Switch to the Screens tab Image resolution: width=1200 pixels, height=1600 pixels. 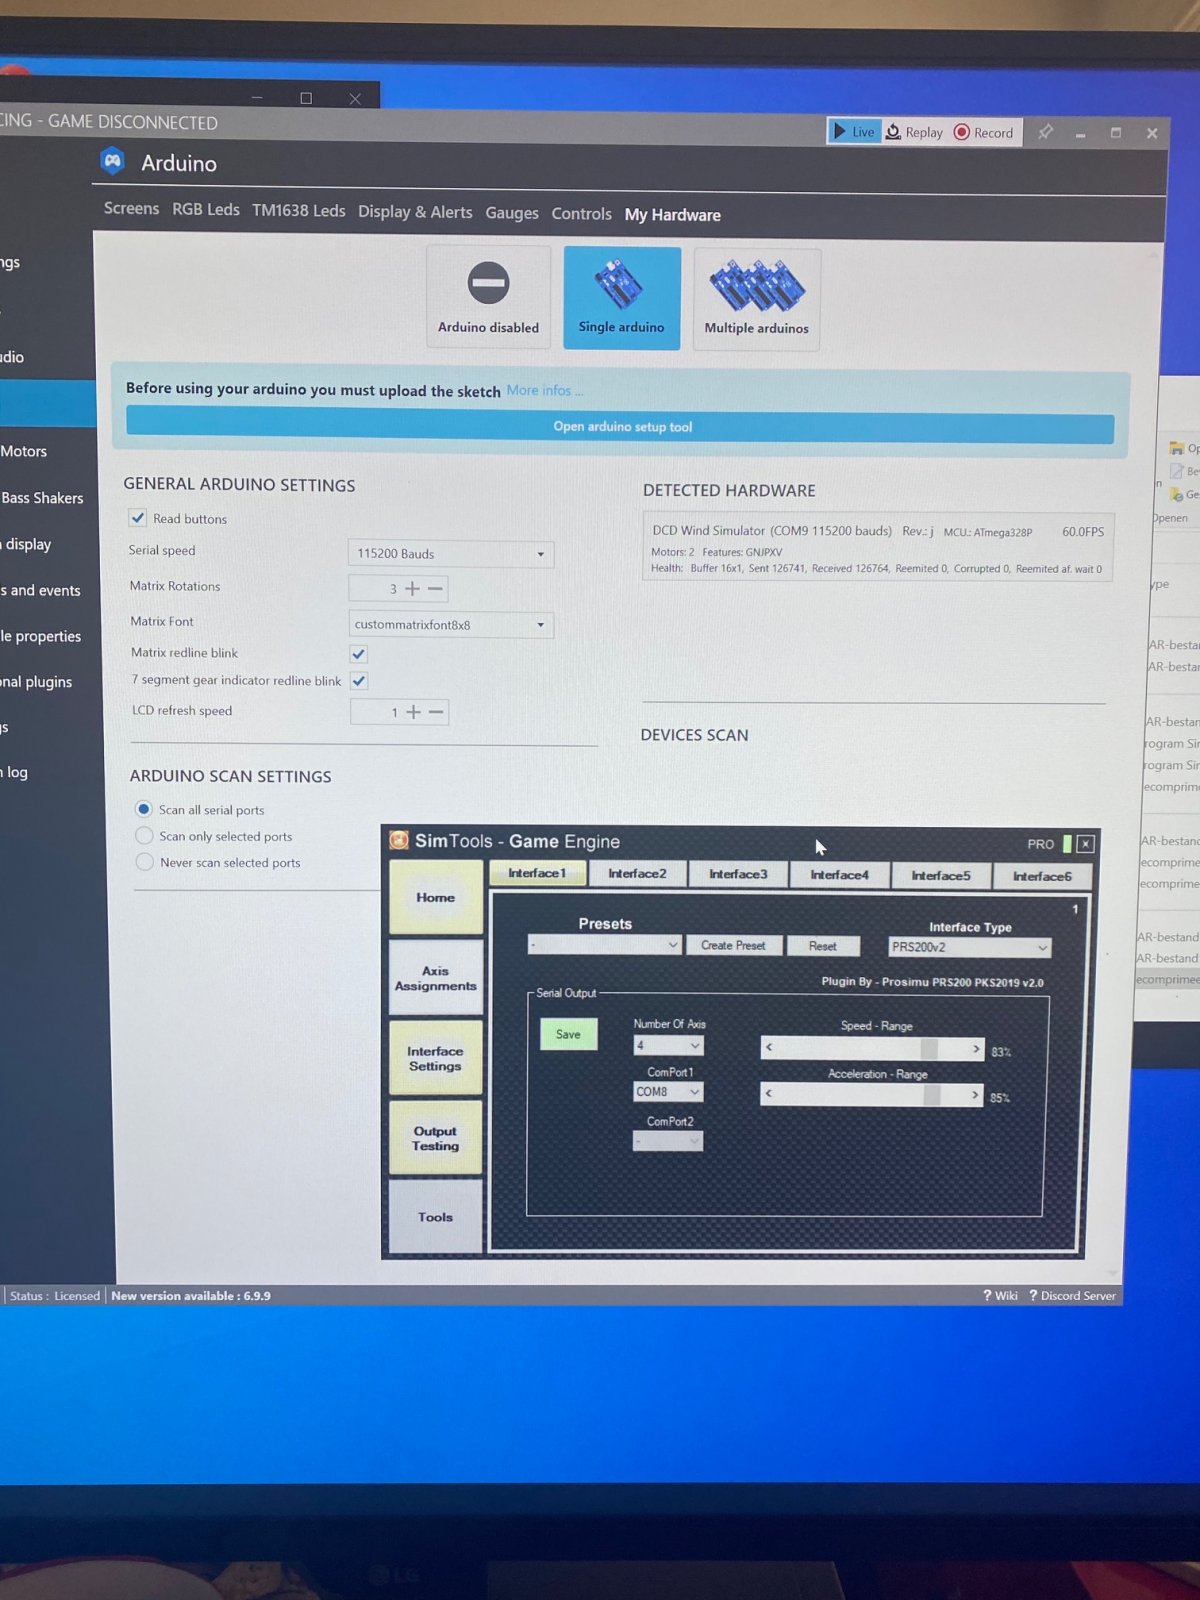131,208
